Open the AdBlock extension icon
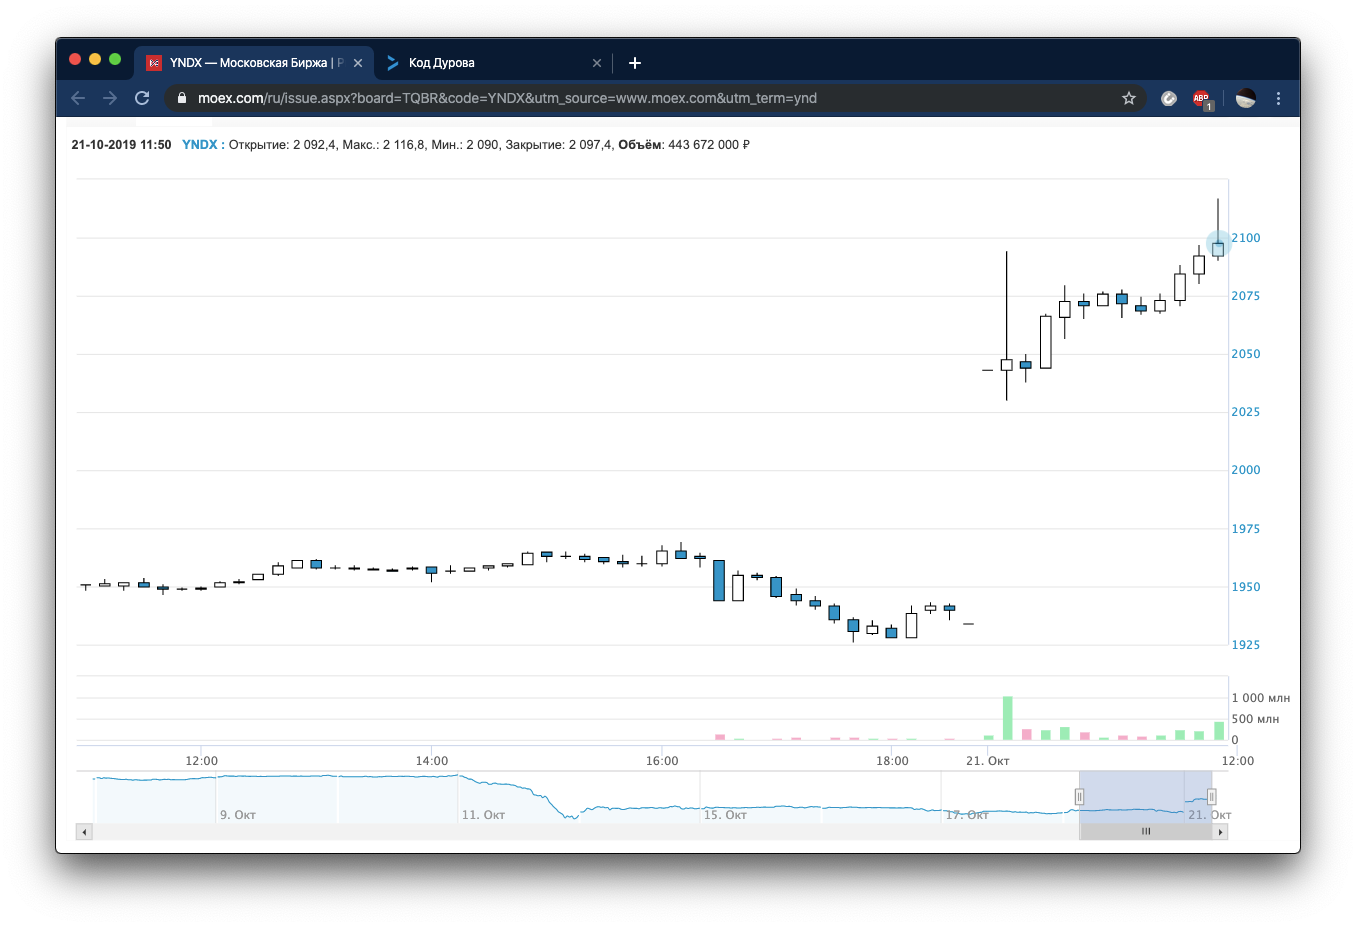The height and width of the screenshot is (927, 1356). [x=1201, y=98]
